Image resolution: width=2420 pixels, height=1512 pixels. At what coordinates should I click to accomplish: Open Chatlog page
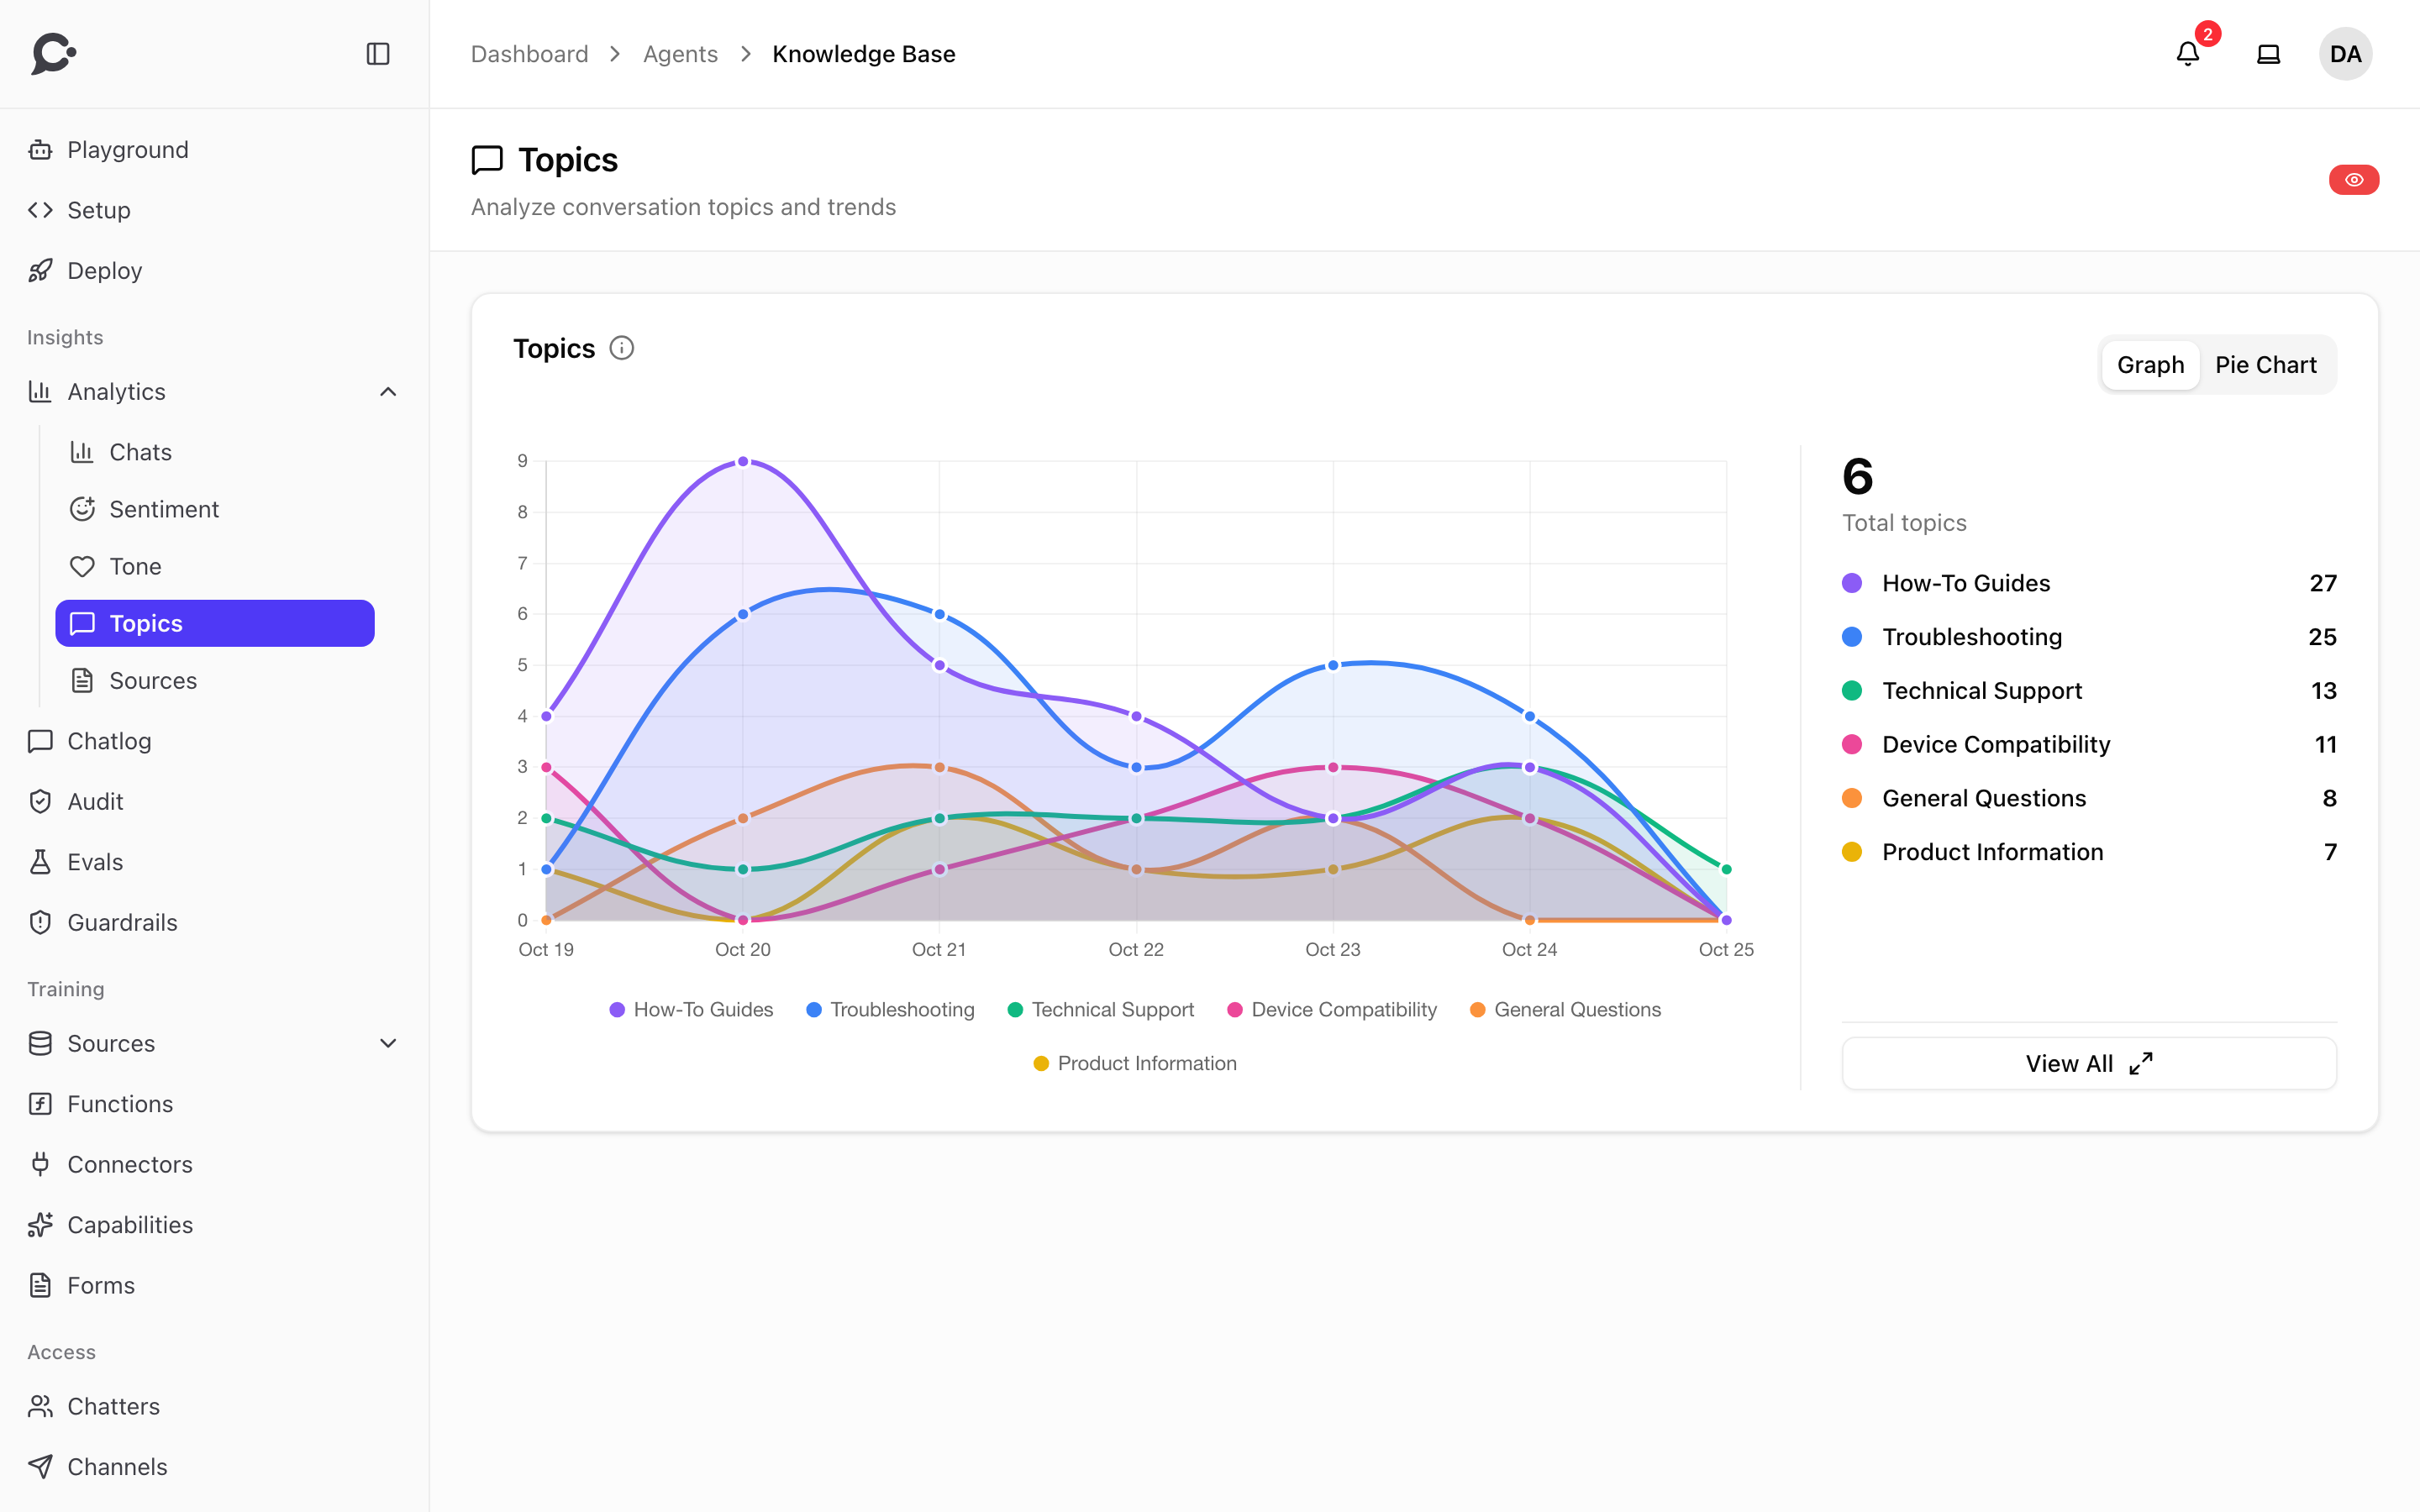pos(215,741)
